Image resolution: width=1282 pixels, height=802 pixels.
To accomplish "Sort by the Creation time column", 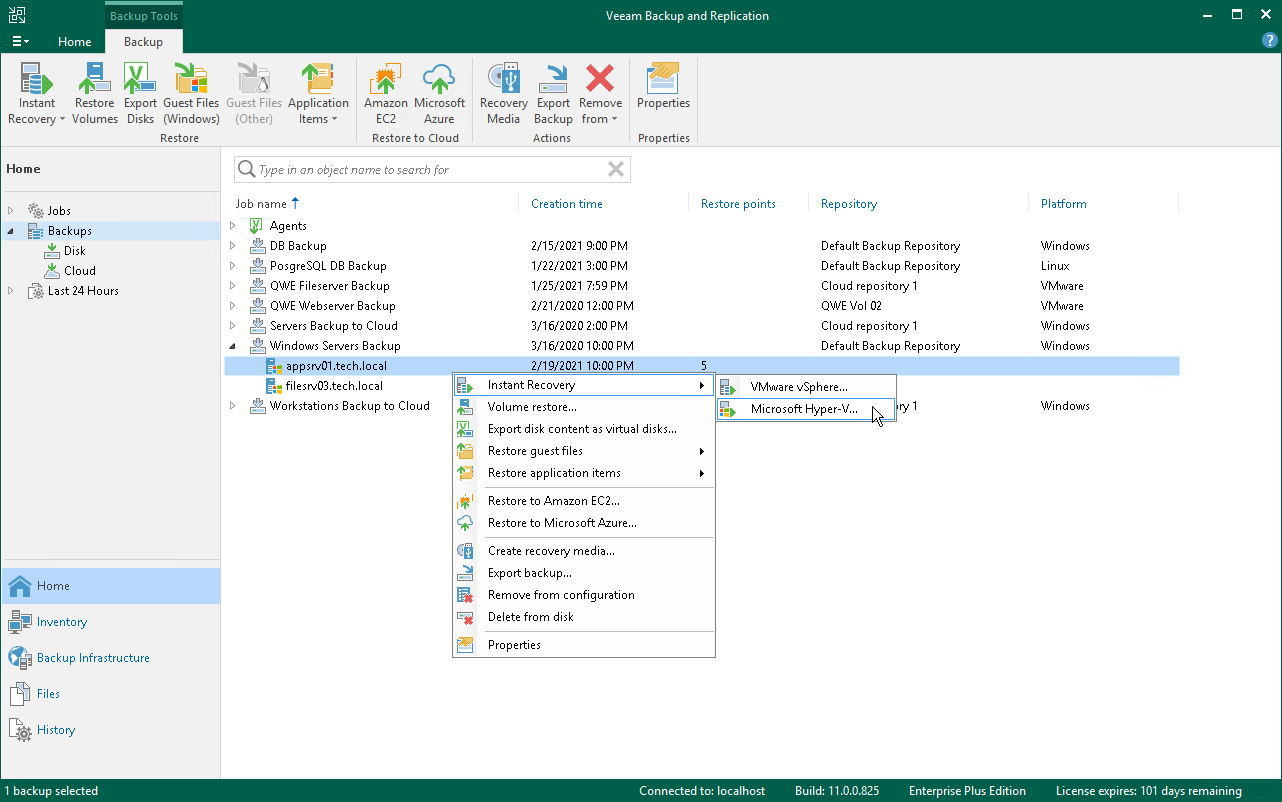I will 567,204.
